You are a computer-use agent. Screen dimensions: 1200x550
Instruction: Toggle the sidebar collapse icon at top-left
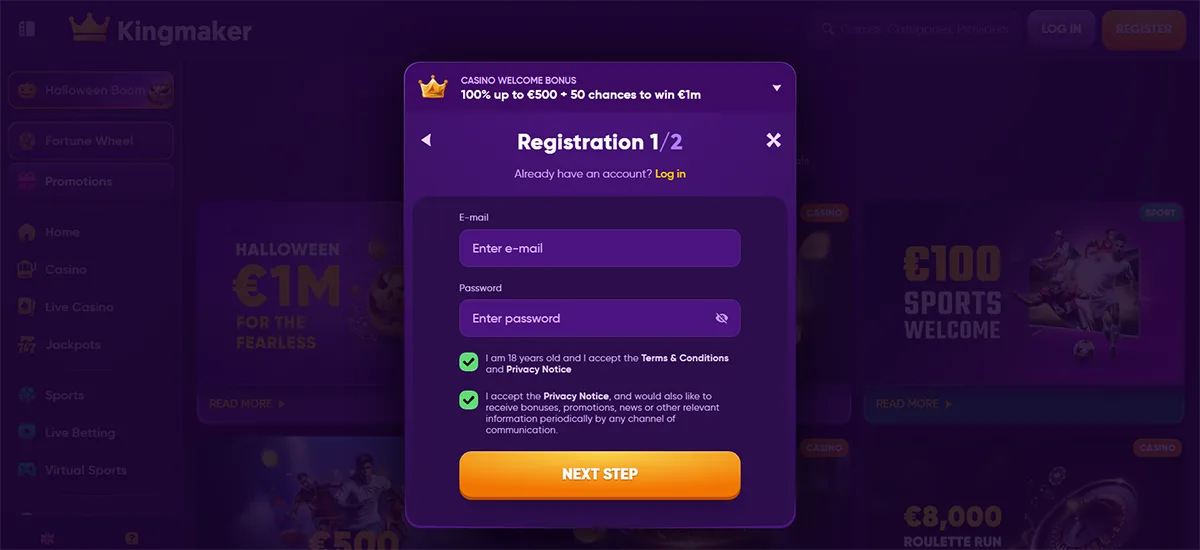27,29
